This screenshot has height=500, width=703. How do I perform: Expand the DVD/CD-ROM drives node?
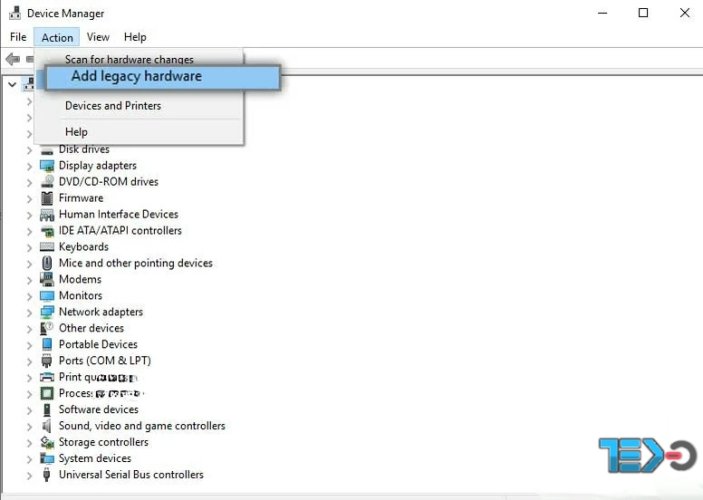click(x=29, y=183)
